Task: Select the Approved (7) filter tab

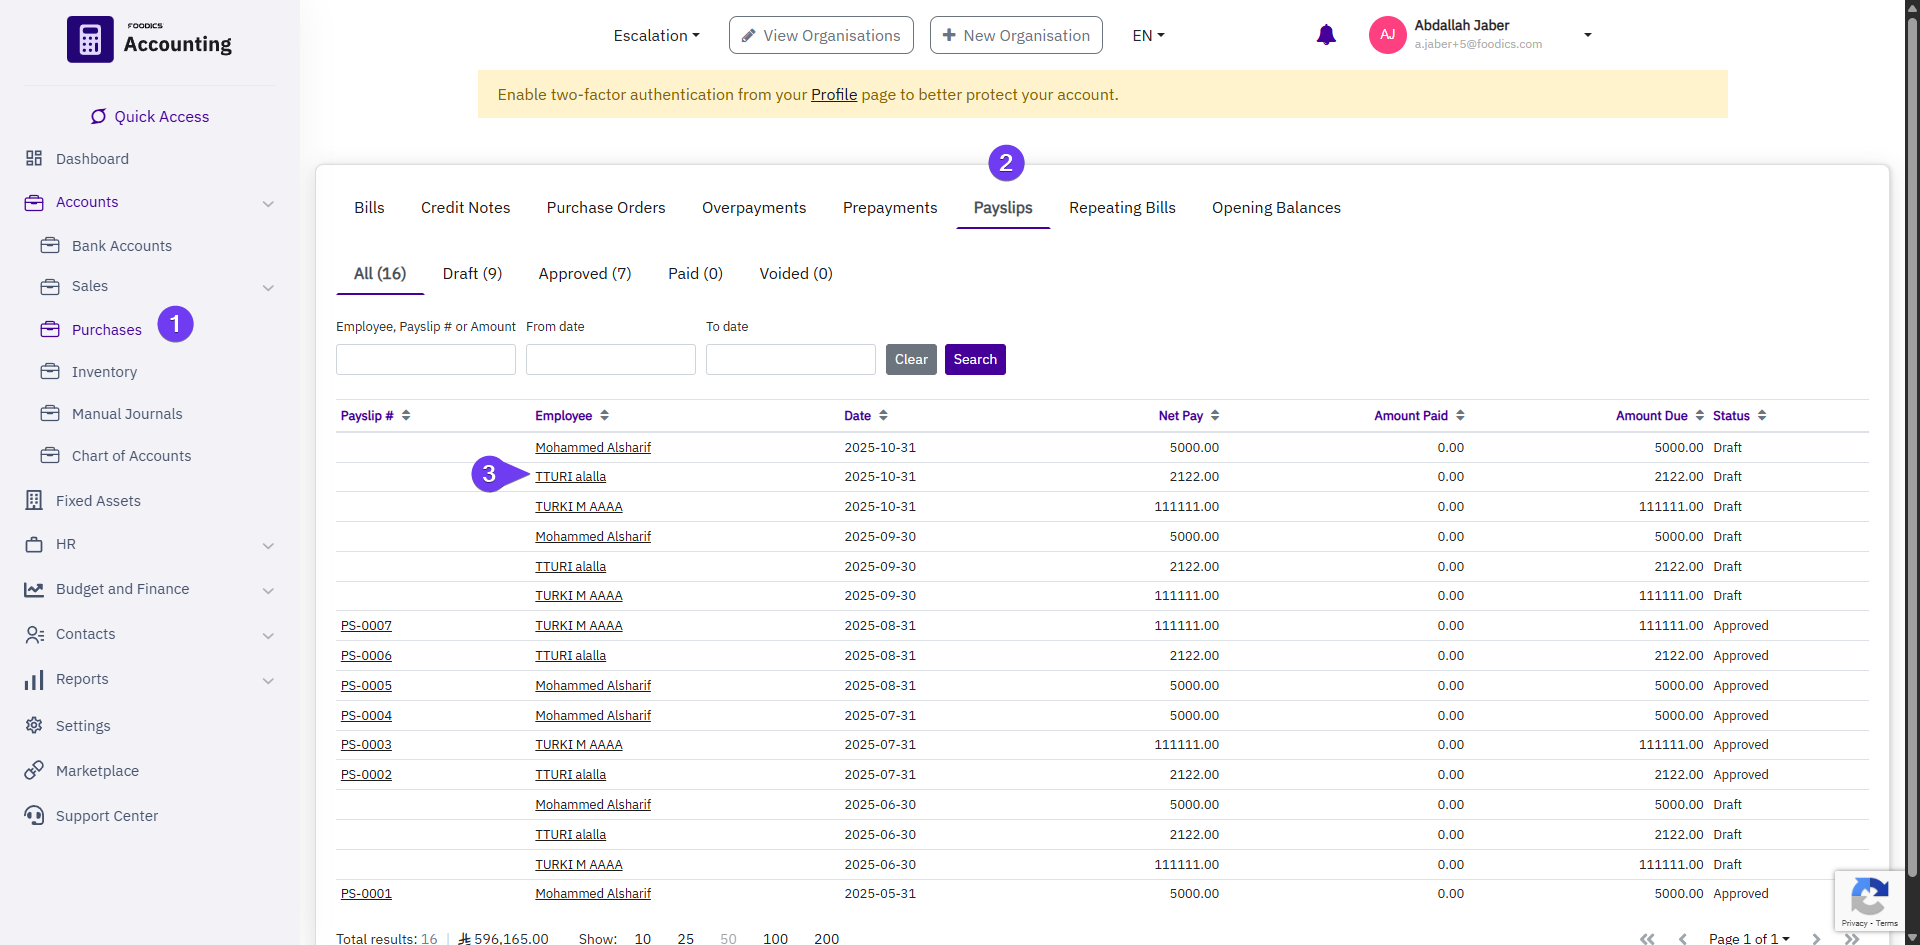Action: (x=585, y=274)
